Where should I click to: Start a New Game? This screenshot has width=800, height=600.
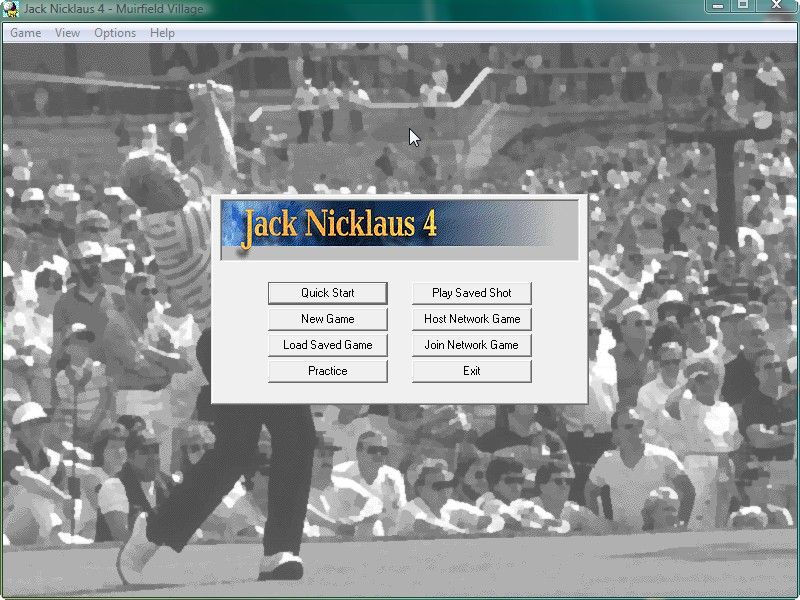pos(327,319)
